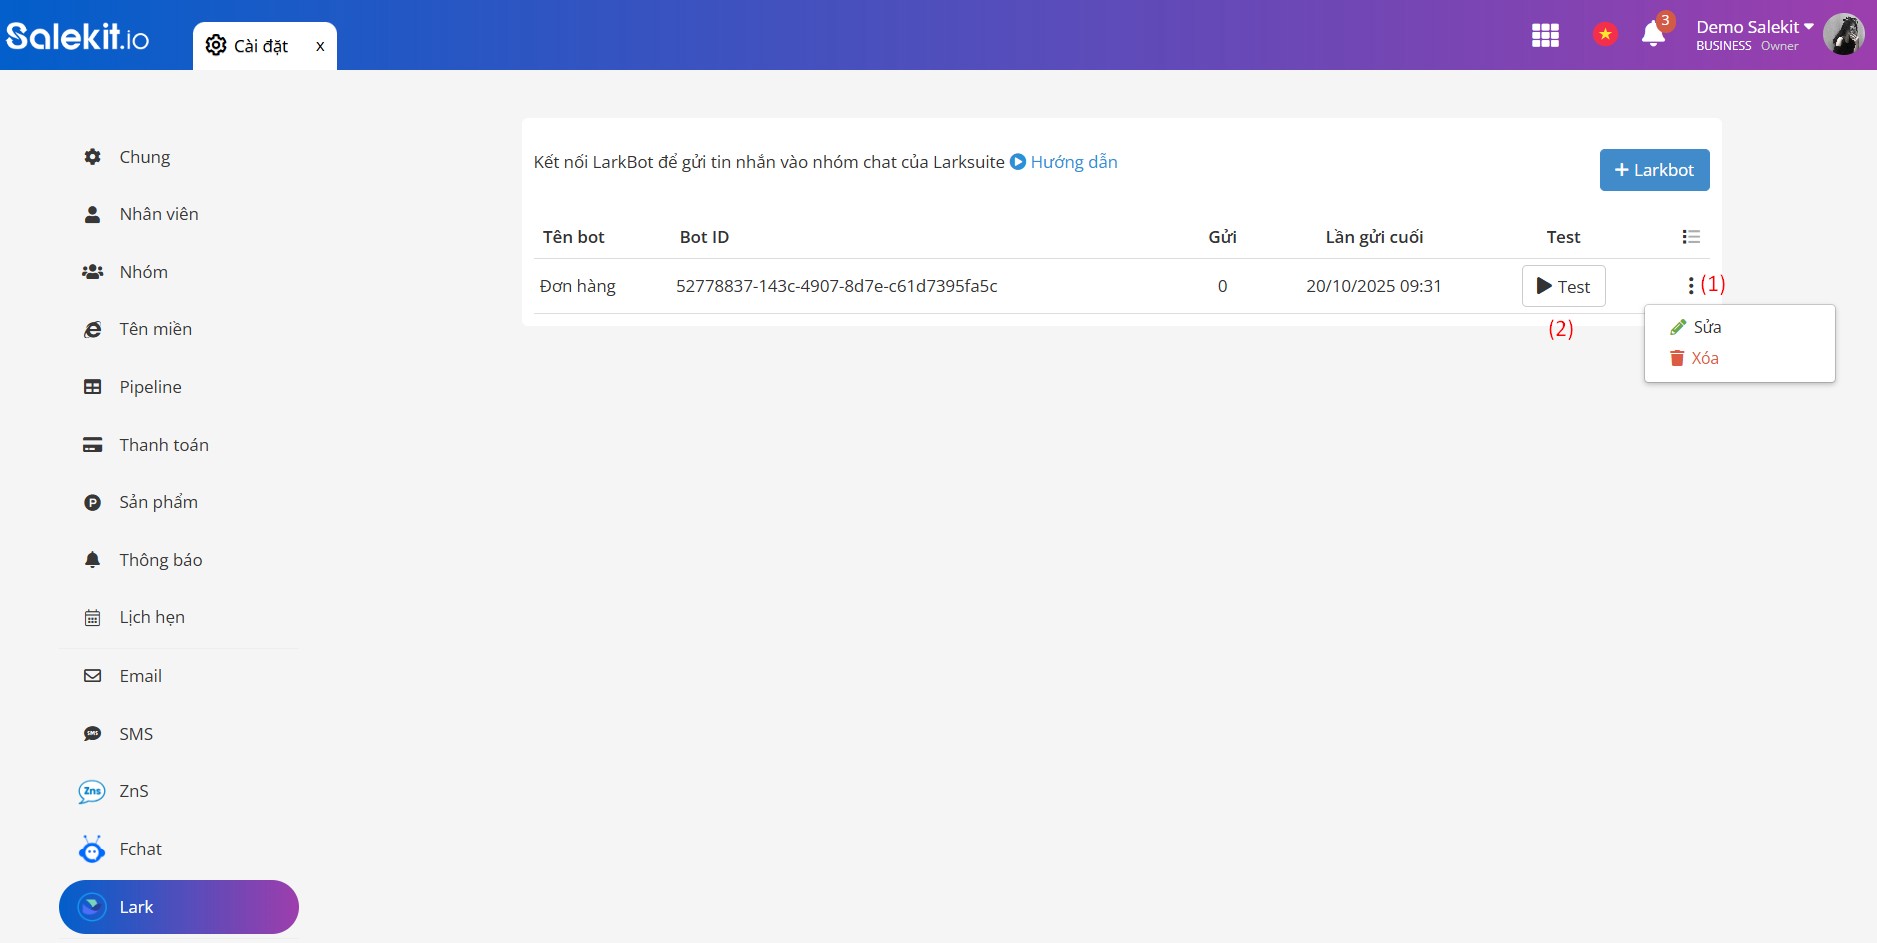
Task: Click the + Larkbot button
Action: pyautogui.click(x=1654, y=170)
